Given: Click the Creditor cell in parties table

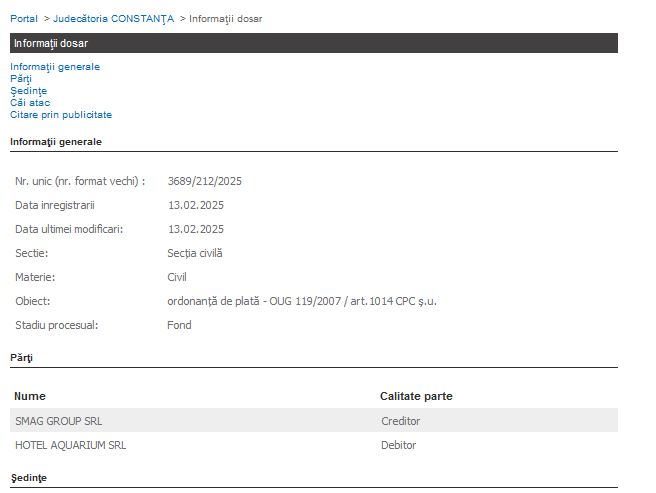Looking at the screenshot, I should pos(400,421).
